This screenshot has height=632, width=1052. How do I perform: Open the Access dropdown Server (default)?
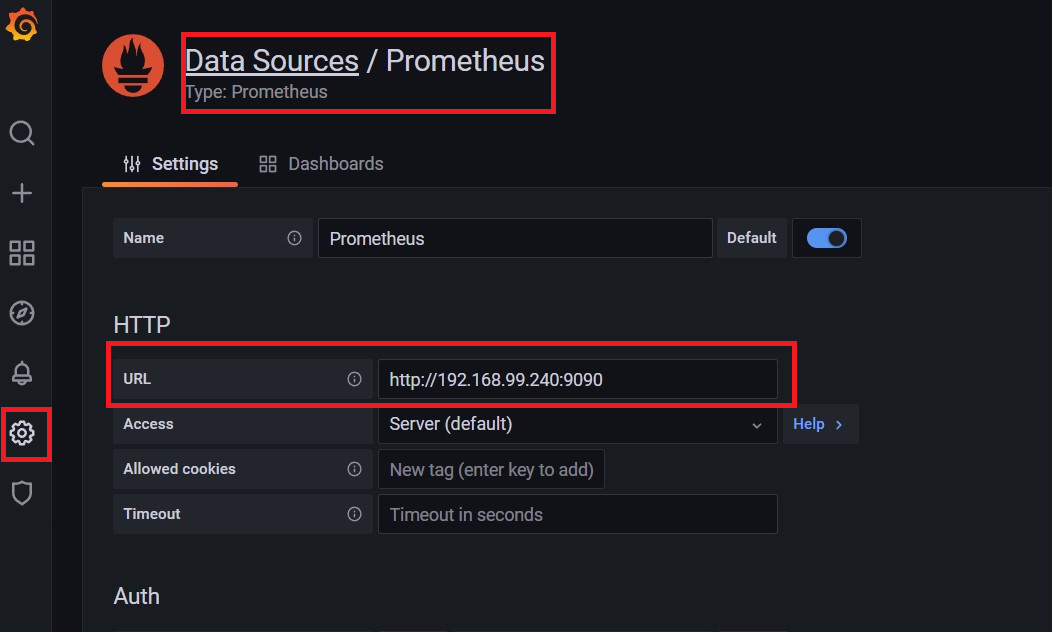(576, 424)
